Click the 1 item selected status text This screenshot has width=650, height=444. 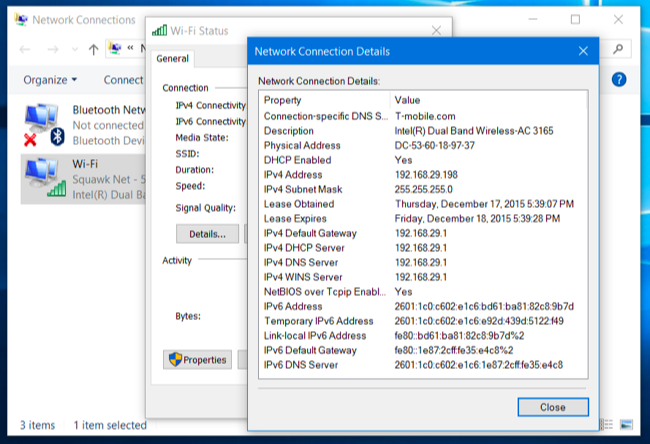coord(110,425)
